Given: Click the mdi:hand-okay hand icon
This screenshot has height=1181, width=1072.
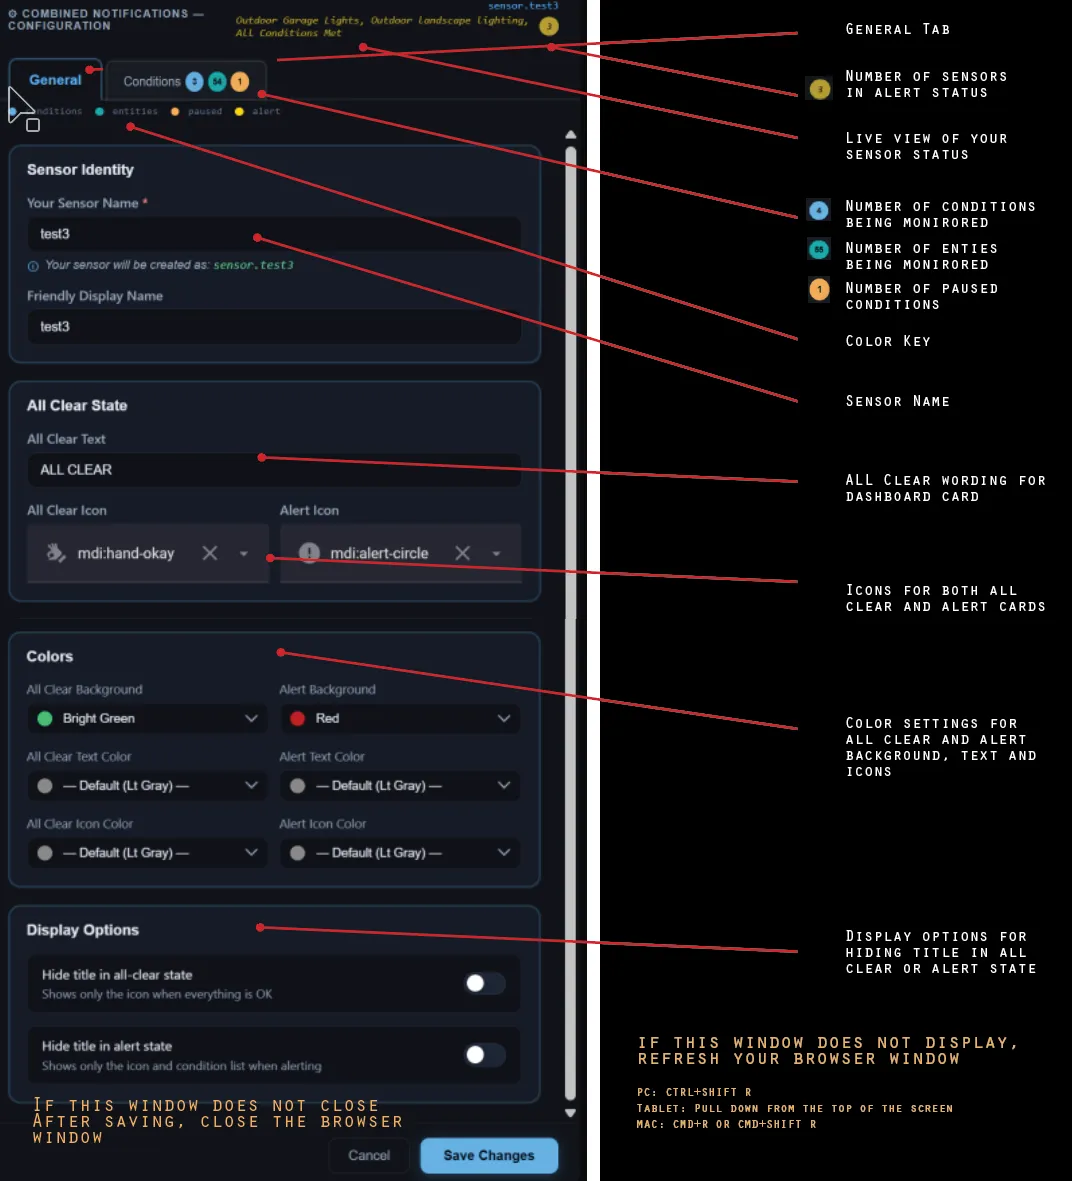Looking at the screenshot, I should [55, 553].
